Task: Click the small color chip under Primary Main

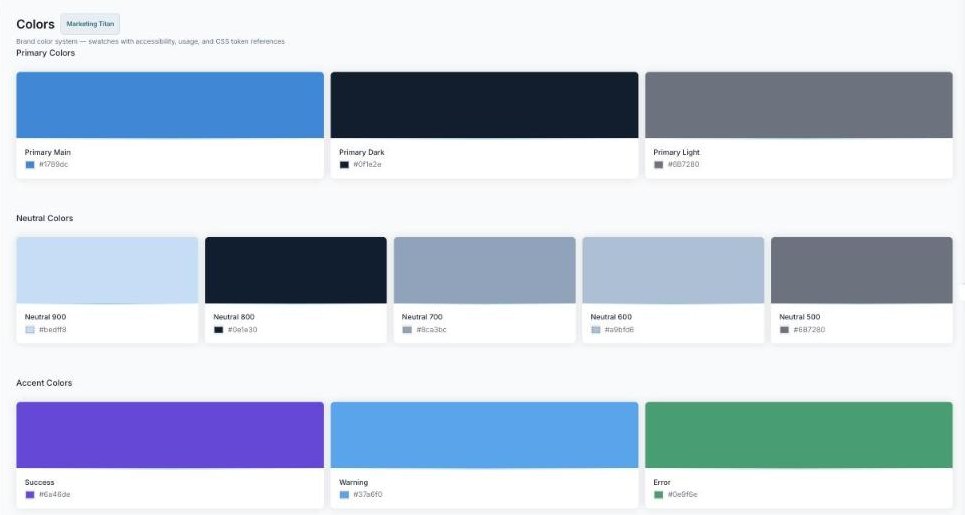Action: click(30, 165)
